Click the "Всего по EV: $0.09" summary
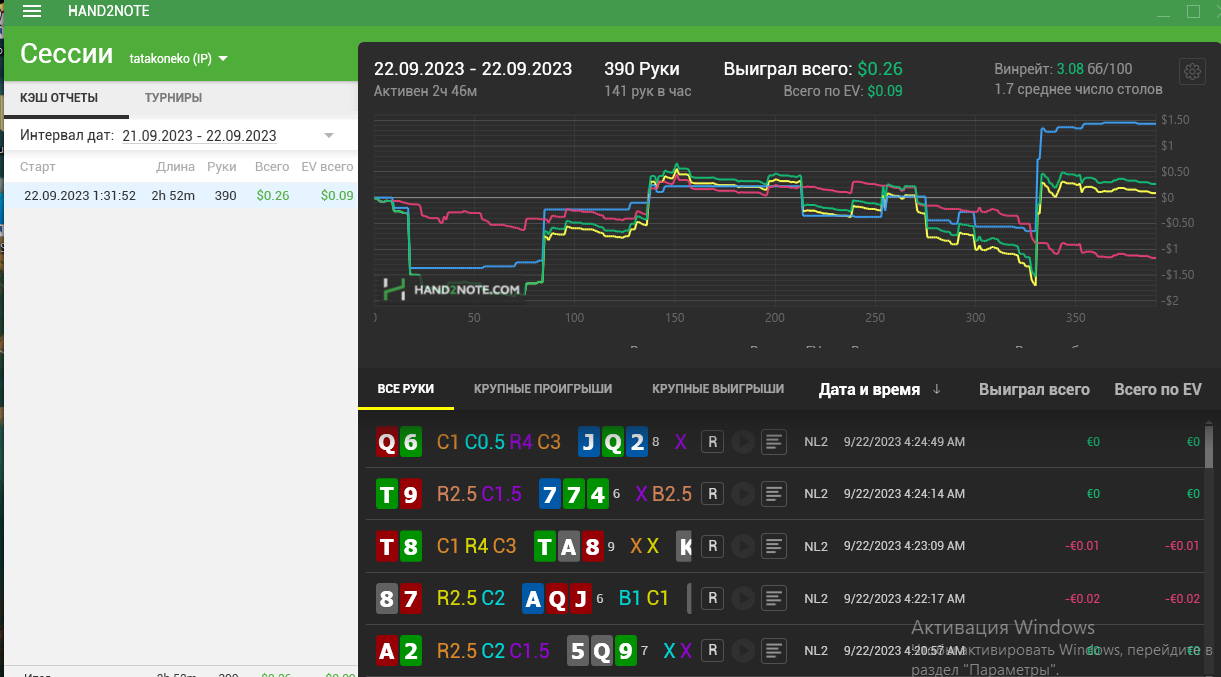This screenshot has width=1221, height=677. point(843,91)
